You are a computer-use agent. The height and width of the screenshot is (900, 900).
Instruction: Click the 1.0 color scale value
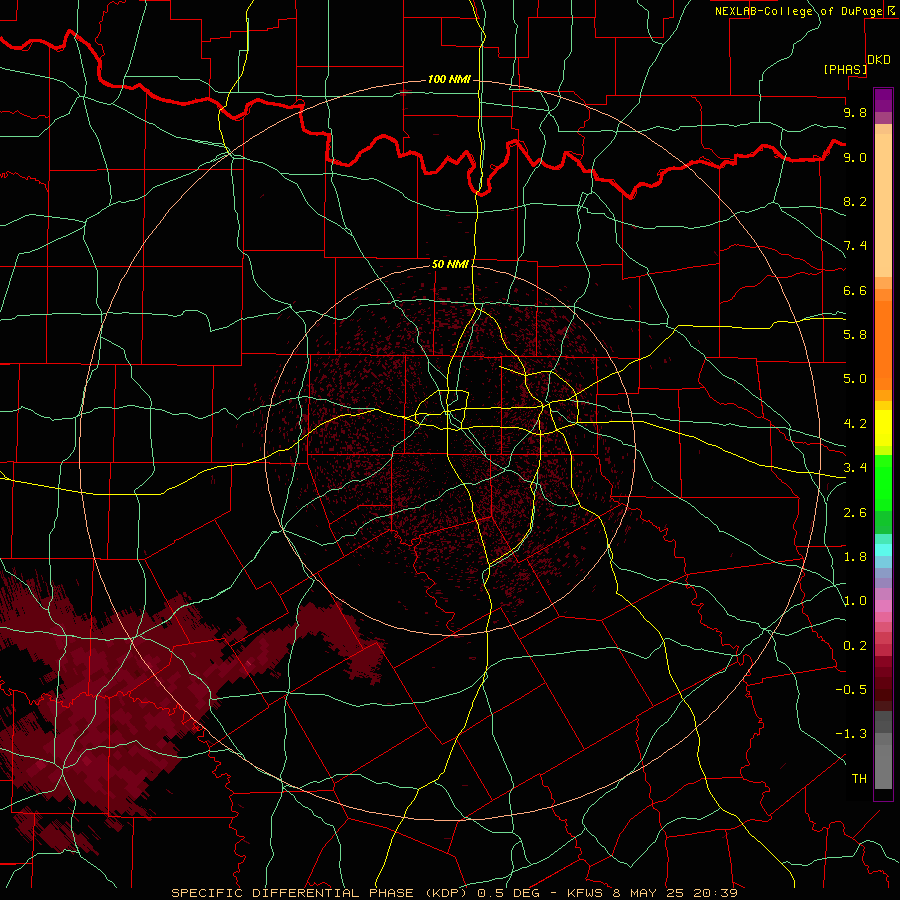(855, 601)
